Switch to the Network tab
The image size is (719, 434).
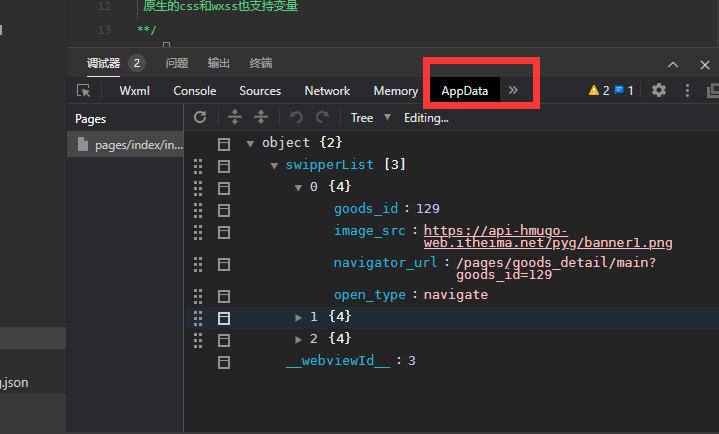[x=327, y=91]
